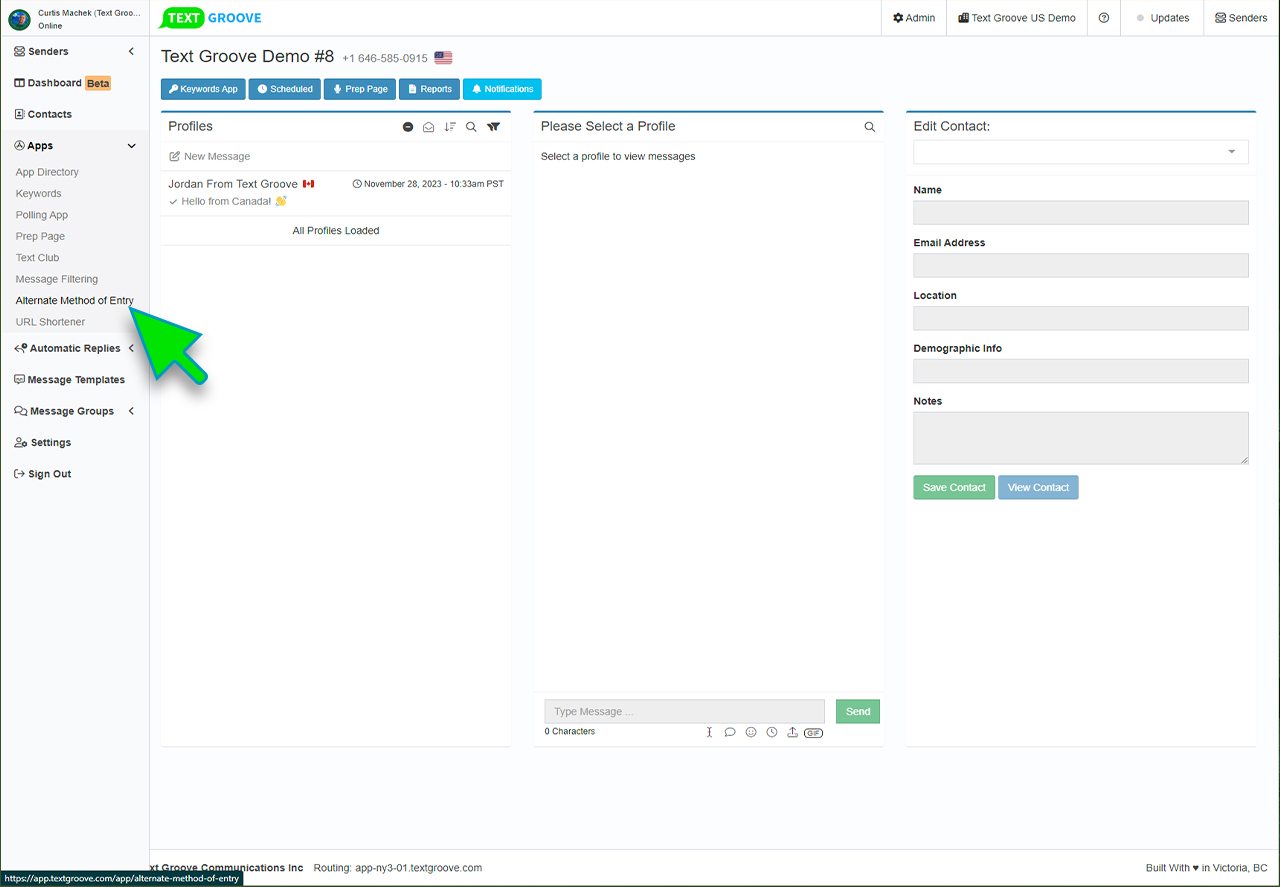
Task: Click the Scheduled button
Action: [285, 89]
